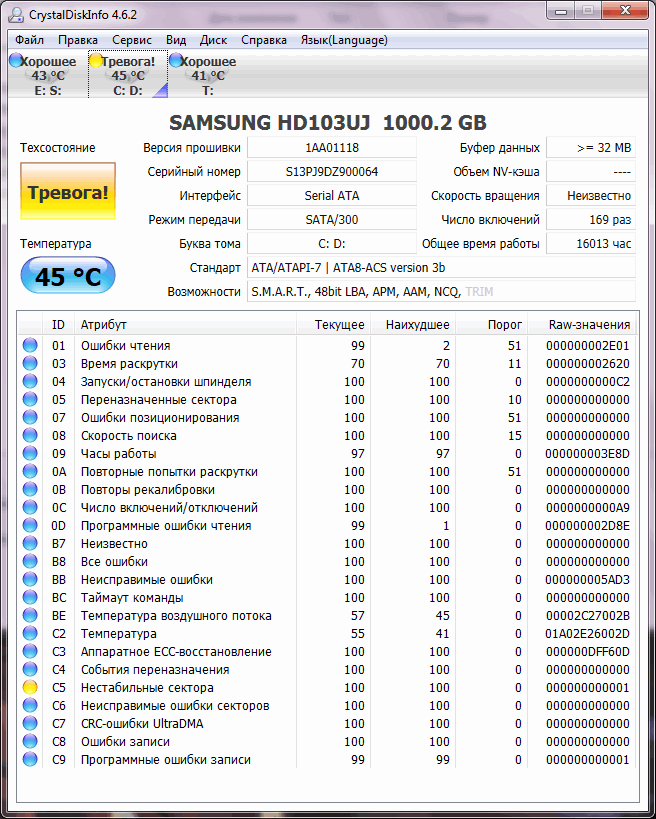Image resolution: width=656 pixels, height=819 pixels.
Task: Click status icon for Повторные попытки раскрутки
Action: pos(30,471)
